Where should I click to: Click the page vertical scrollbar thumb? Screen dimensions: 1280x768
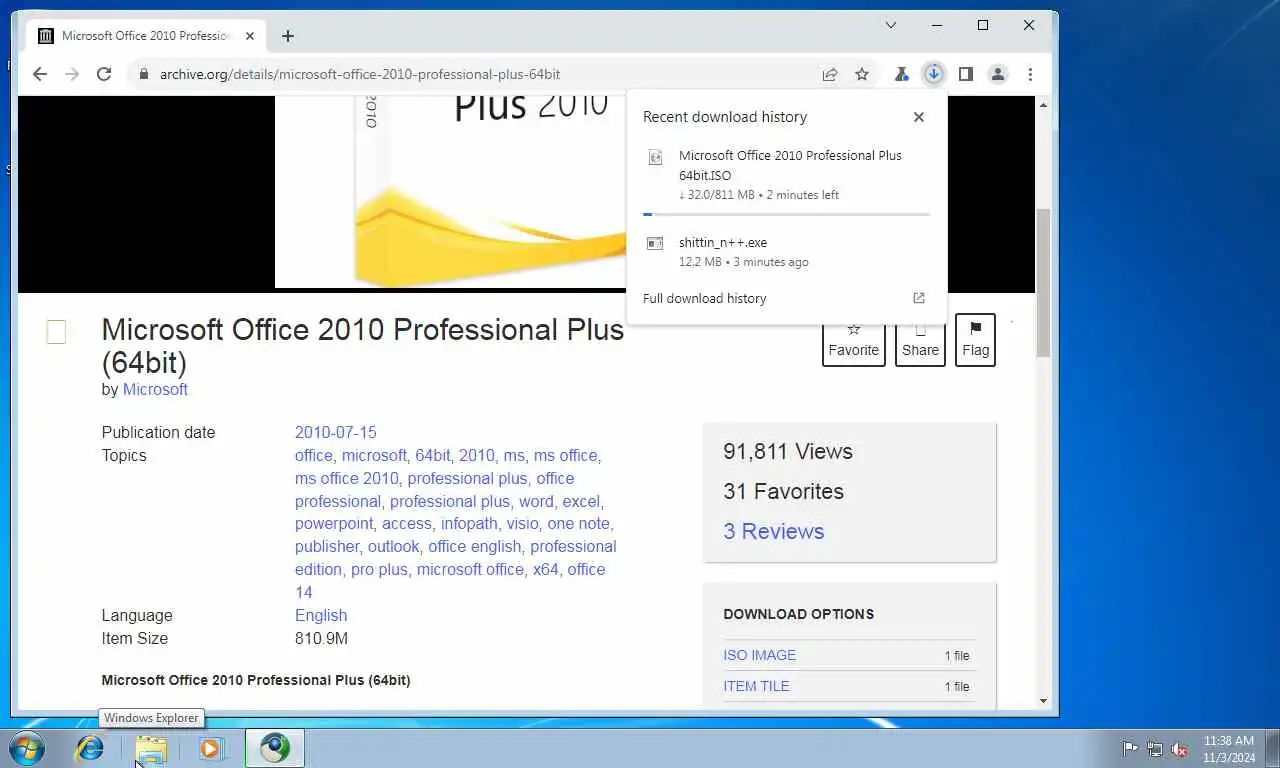1043,282
